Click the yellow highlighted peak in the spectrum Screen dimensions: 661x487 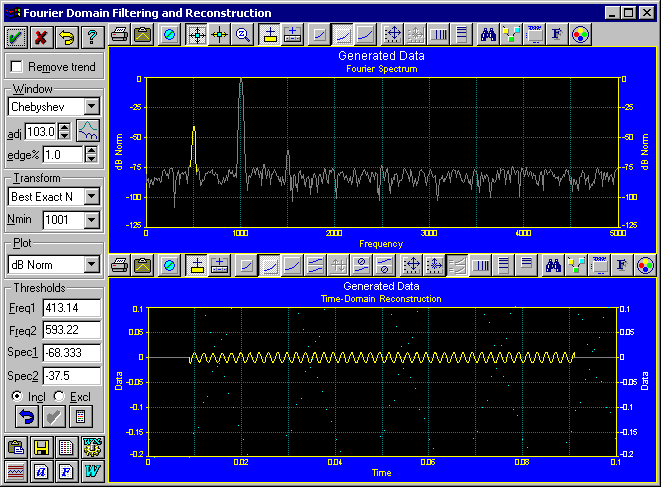tap(194, 148)
